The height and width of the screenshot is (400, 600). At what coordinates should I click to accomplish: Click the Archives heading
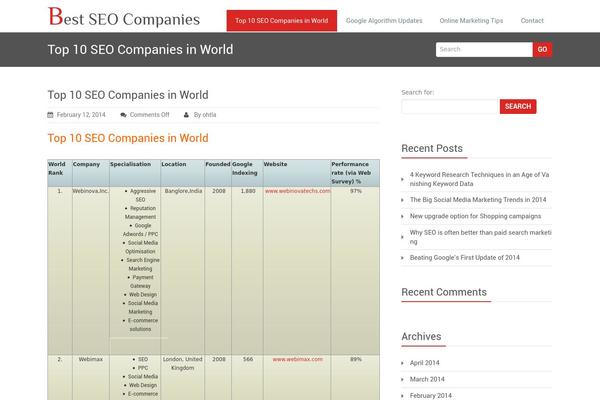click(x=421, y=336)
